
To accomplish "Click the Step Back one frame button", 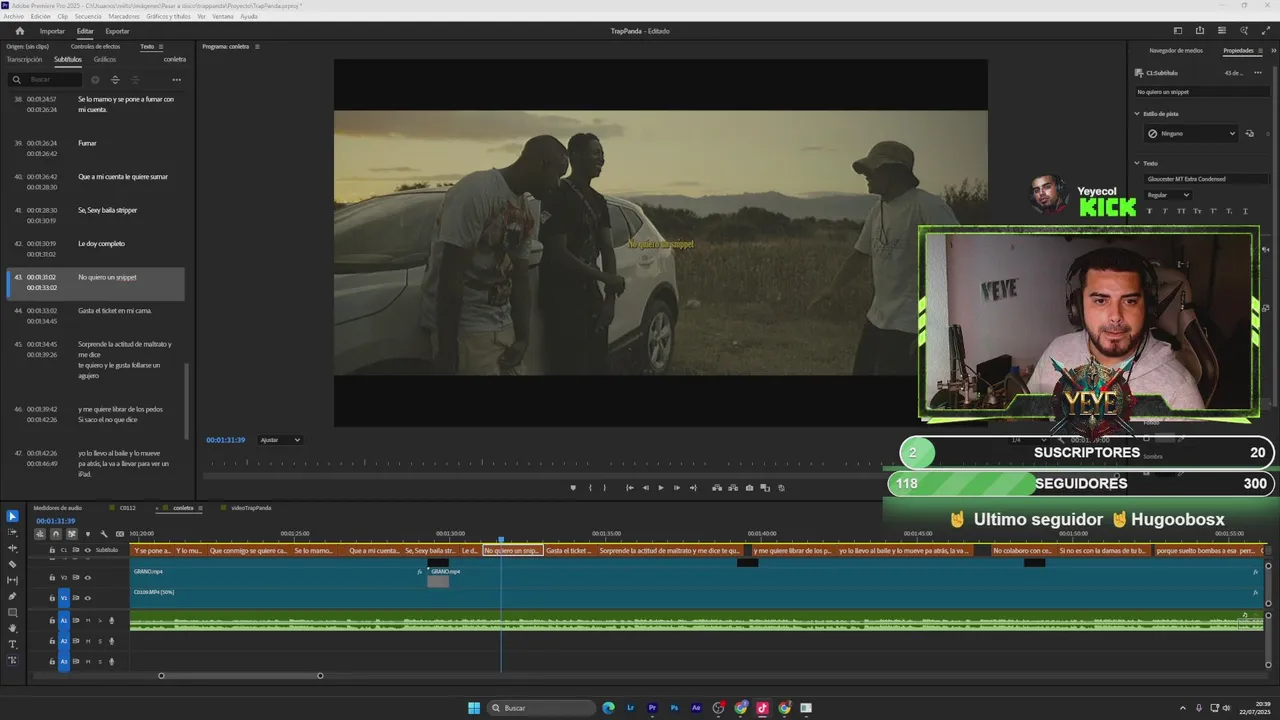I will tap(645, 488).
